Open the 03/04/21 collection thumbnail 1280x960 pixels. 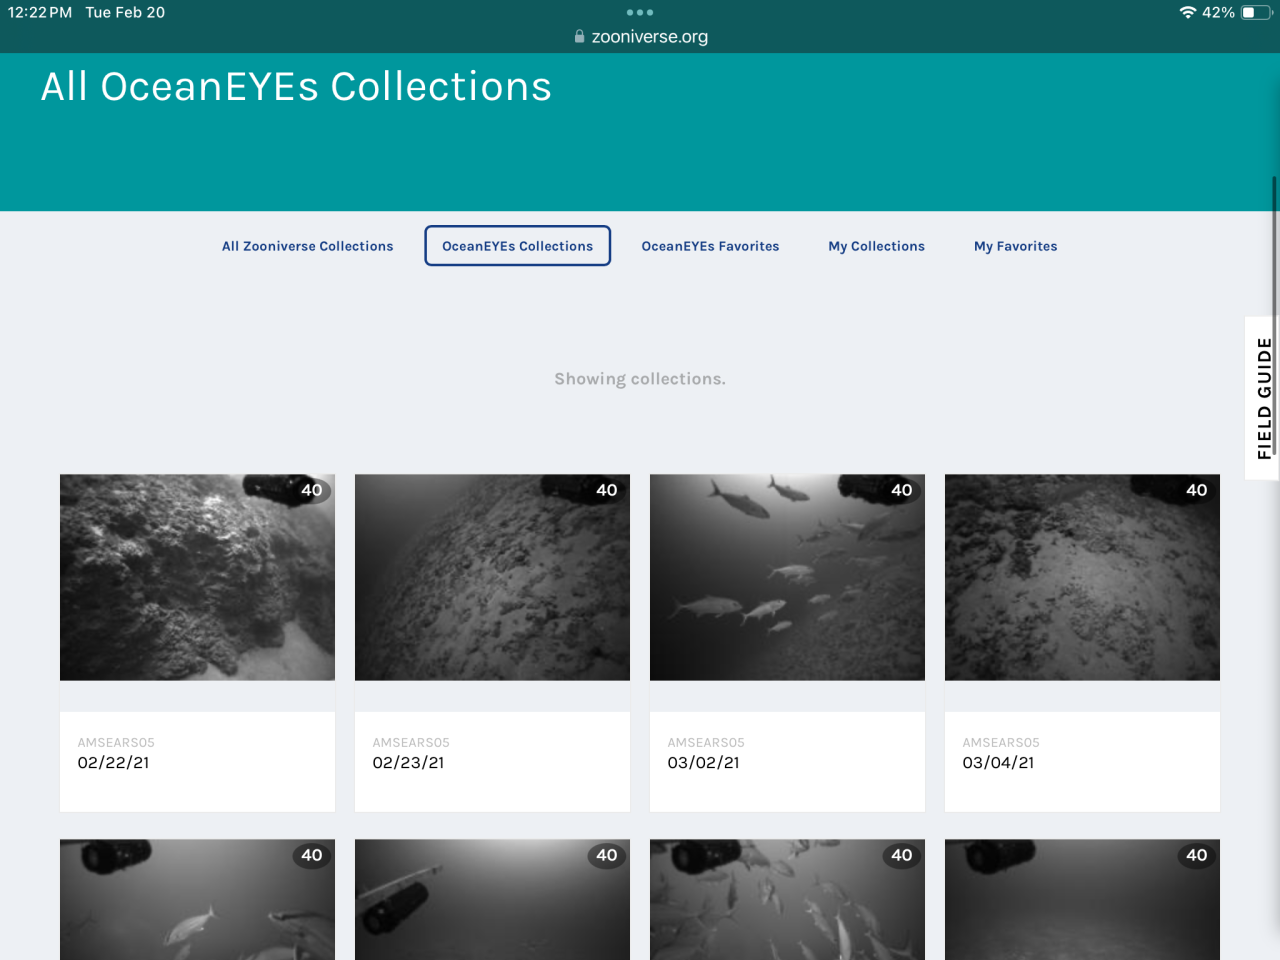pyautogui.click(x=1082, y=577)
